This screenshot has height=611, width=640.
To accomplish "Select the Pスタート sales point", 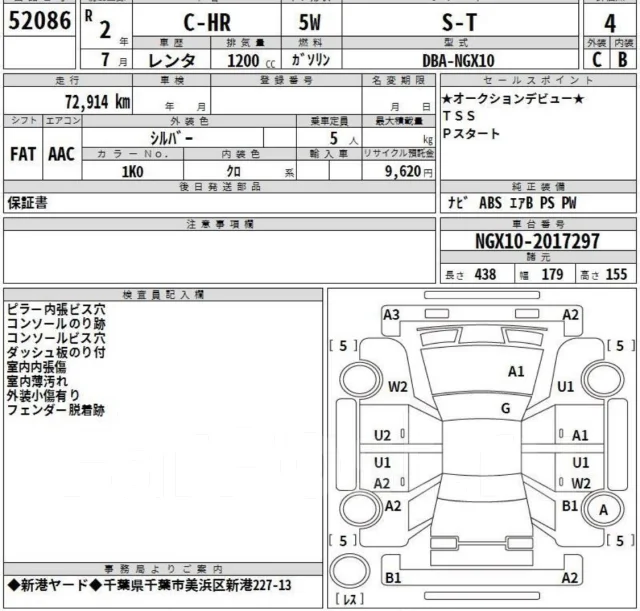I will tap(471, 133).
